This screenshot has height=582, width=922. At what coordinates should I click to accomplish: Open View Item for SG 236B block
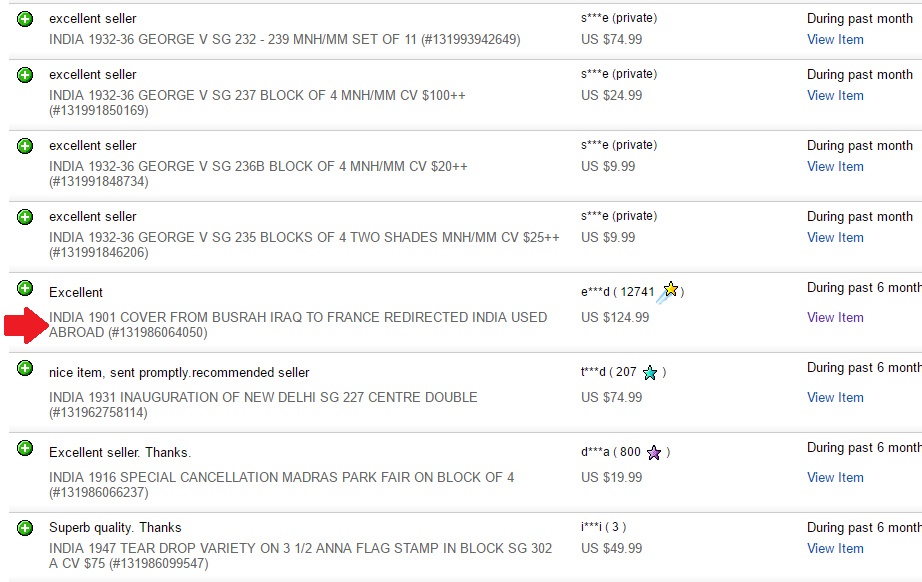[x=835, y=166]
